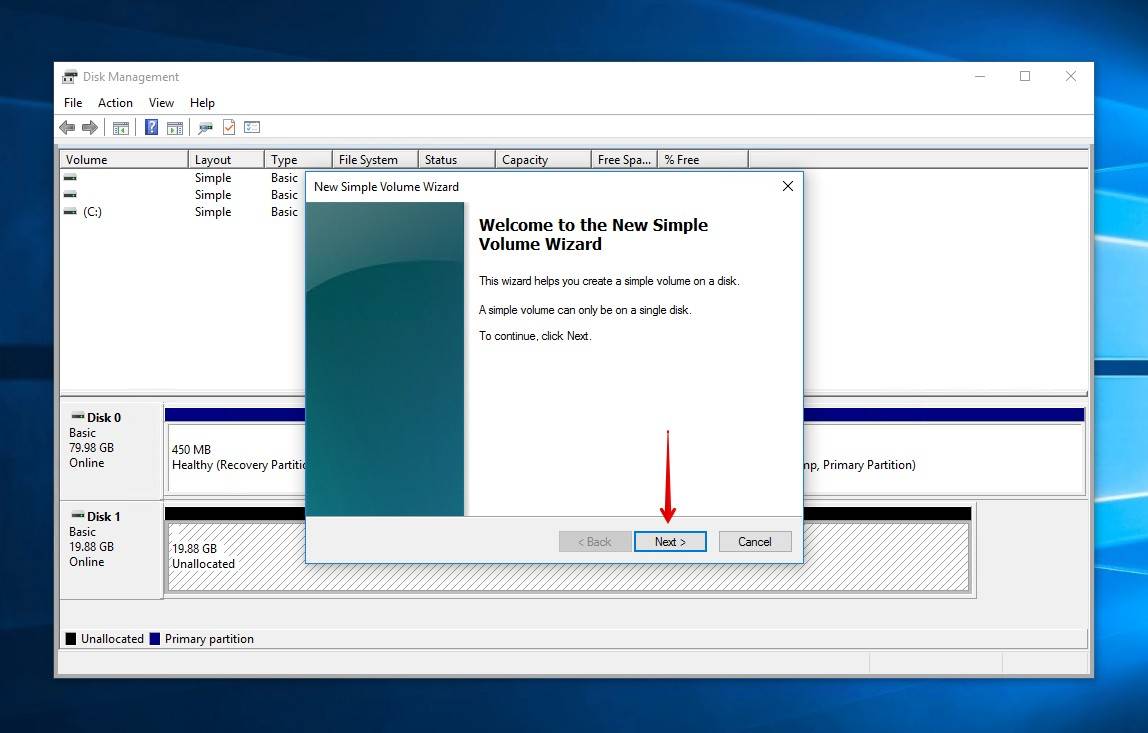
Task: Close the New Simple Volume Wizard dialog
Action: tap(787, 186)
